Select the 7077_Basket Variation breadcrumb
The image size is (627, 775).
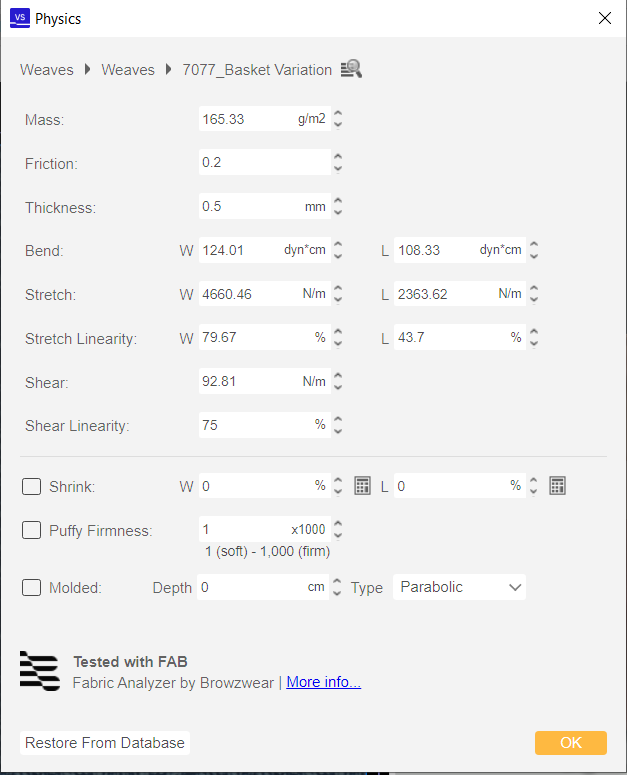257,70
